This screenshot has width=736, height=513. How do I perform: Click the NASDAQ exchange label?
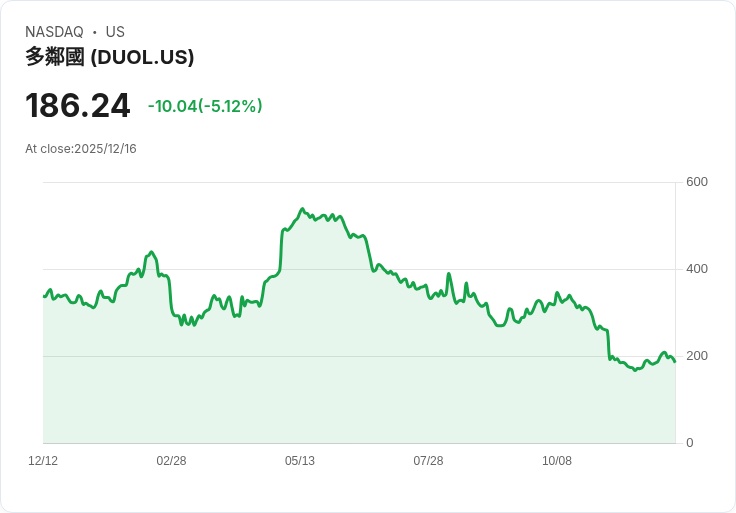click(x=54, y=32)
